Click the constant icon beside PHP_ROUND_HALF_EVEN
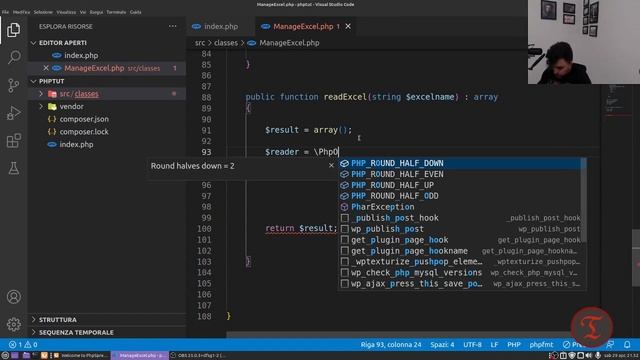640x360 pixels. (x=344, y=174)
